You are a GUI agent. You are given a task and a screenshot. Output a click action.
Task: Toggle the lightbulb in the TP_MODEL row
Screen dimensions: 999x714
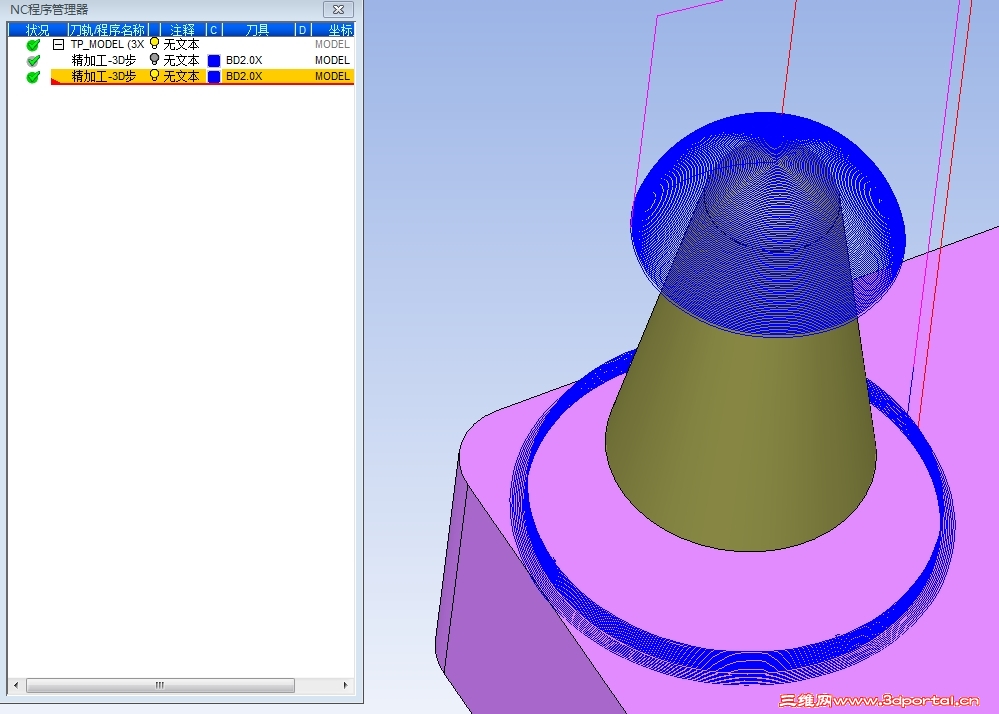(154, 43)
